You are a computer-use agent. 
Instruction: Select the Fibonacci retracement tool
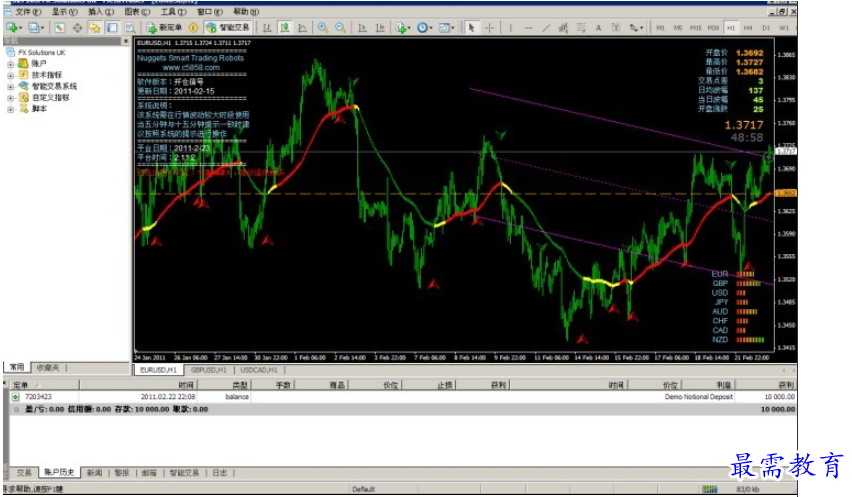[581, 27]
